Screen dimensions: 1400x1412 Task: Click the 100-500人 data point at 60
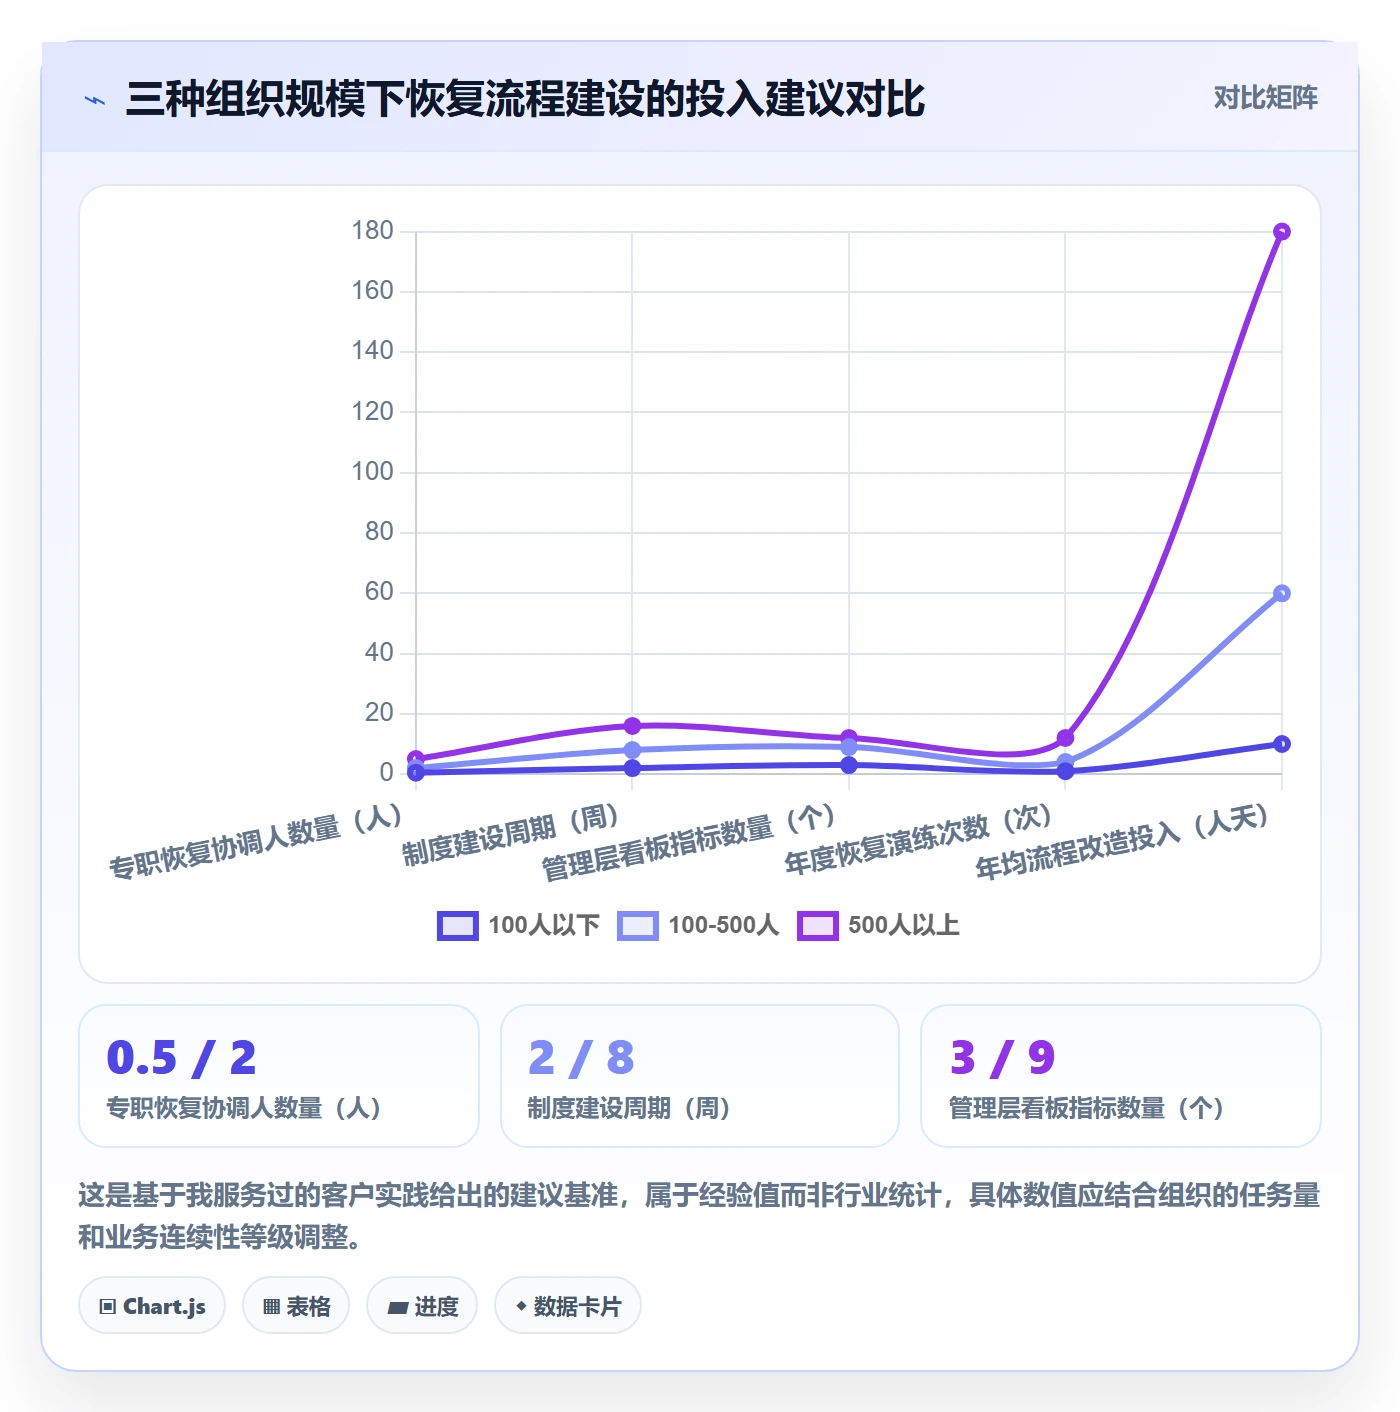[x=1282, y=593]
